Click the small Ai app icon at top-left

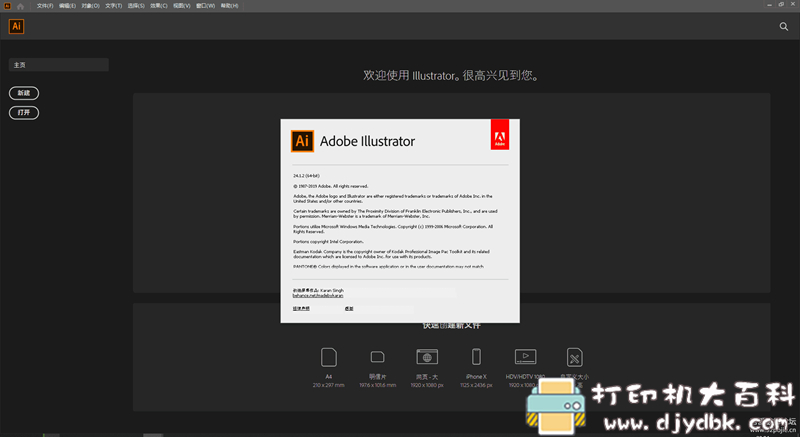pyautogui.click(x=7, y=6)
